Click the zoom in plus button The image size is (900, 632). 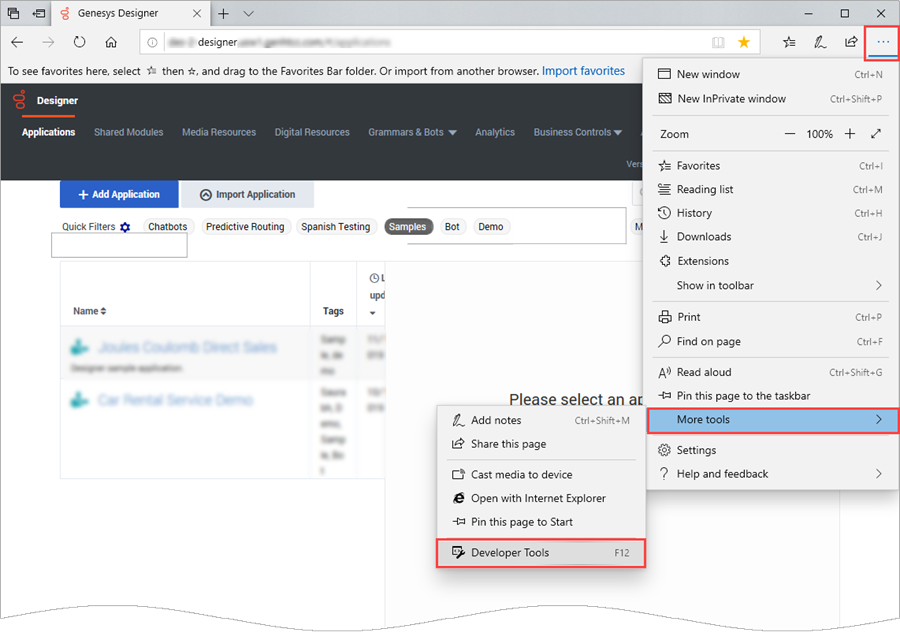tap(850, 134)
